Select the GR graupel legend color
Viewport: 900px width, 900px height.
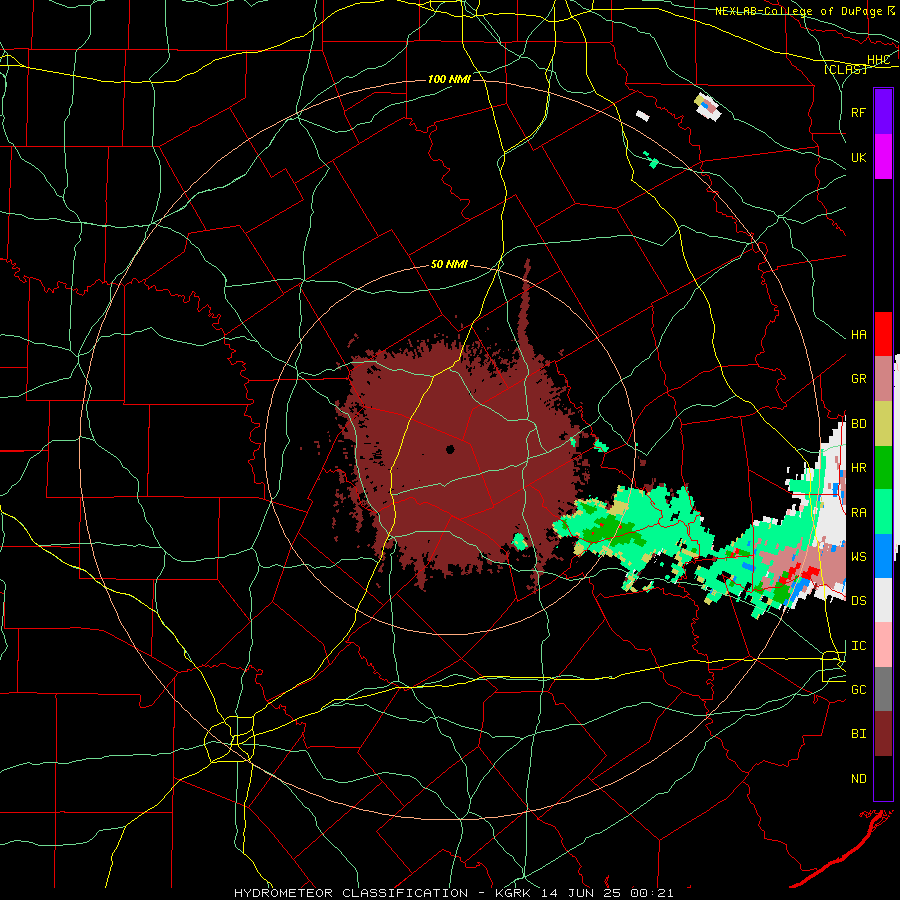(883, 378)
